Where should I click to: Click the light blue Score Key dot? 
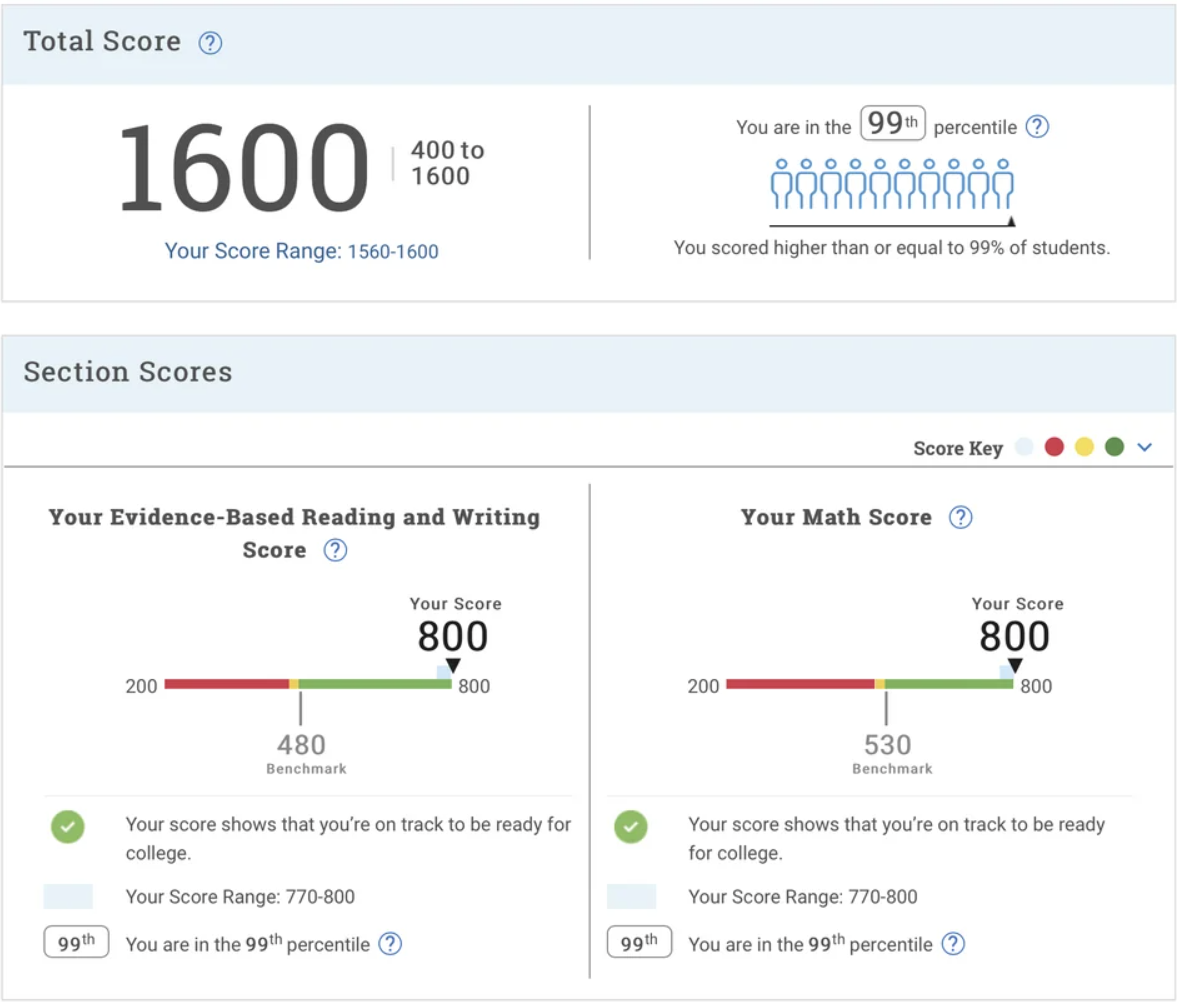coord(1024,447)
